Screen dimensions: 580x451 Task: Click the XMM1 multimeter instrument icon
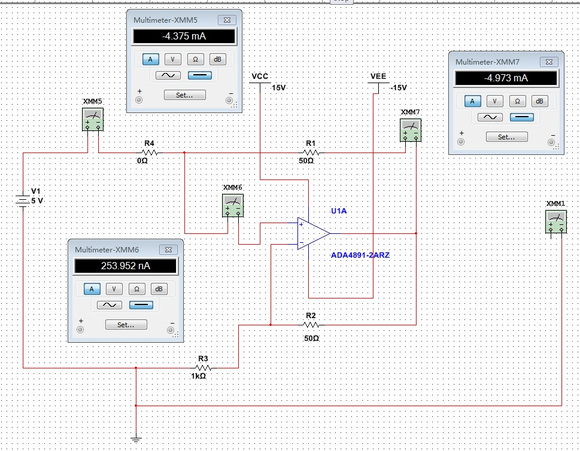point(556,222)
